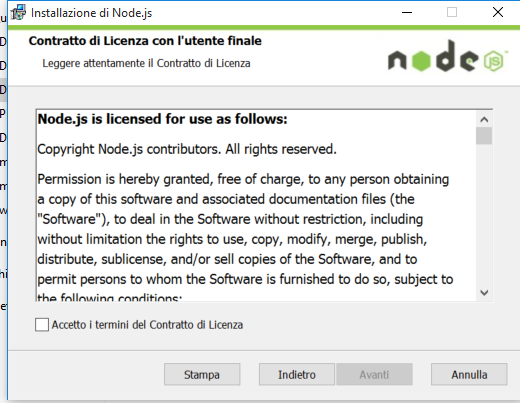The height and width of the screenshot is (403, 520).
Task: Click the scroll down arrow in license box
Action: pos(484,293)
